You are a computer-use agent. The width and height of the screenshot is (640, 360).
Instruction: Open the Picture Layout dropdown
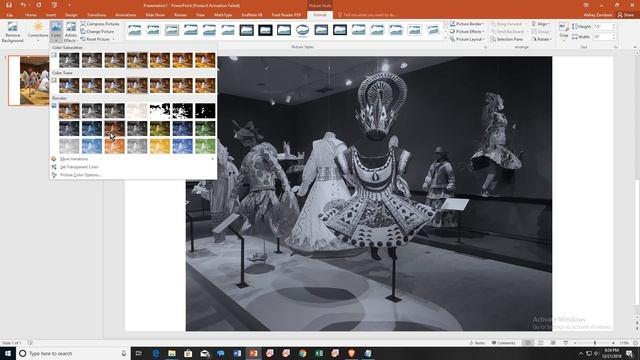(467, 39)
